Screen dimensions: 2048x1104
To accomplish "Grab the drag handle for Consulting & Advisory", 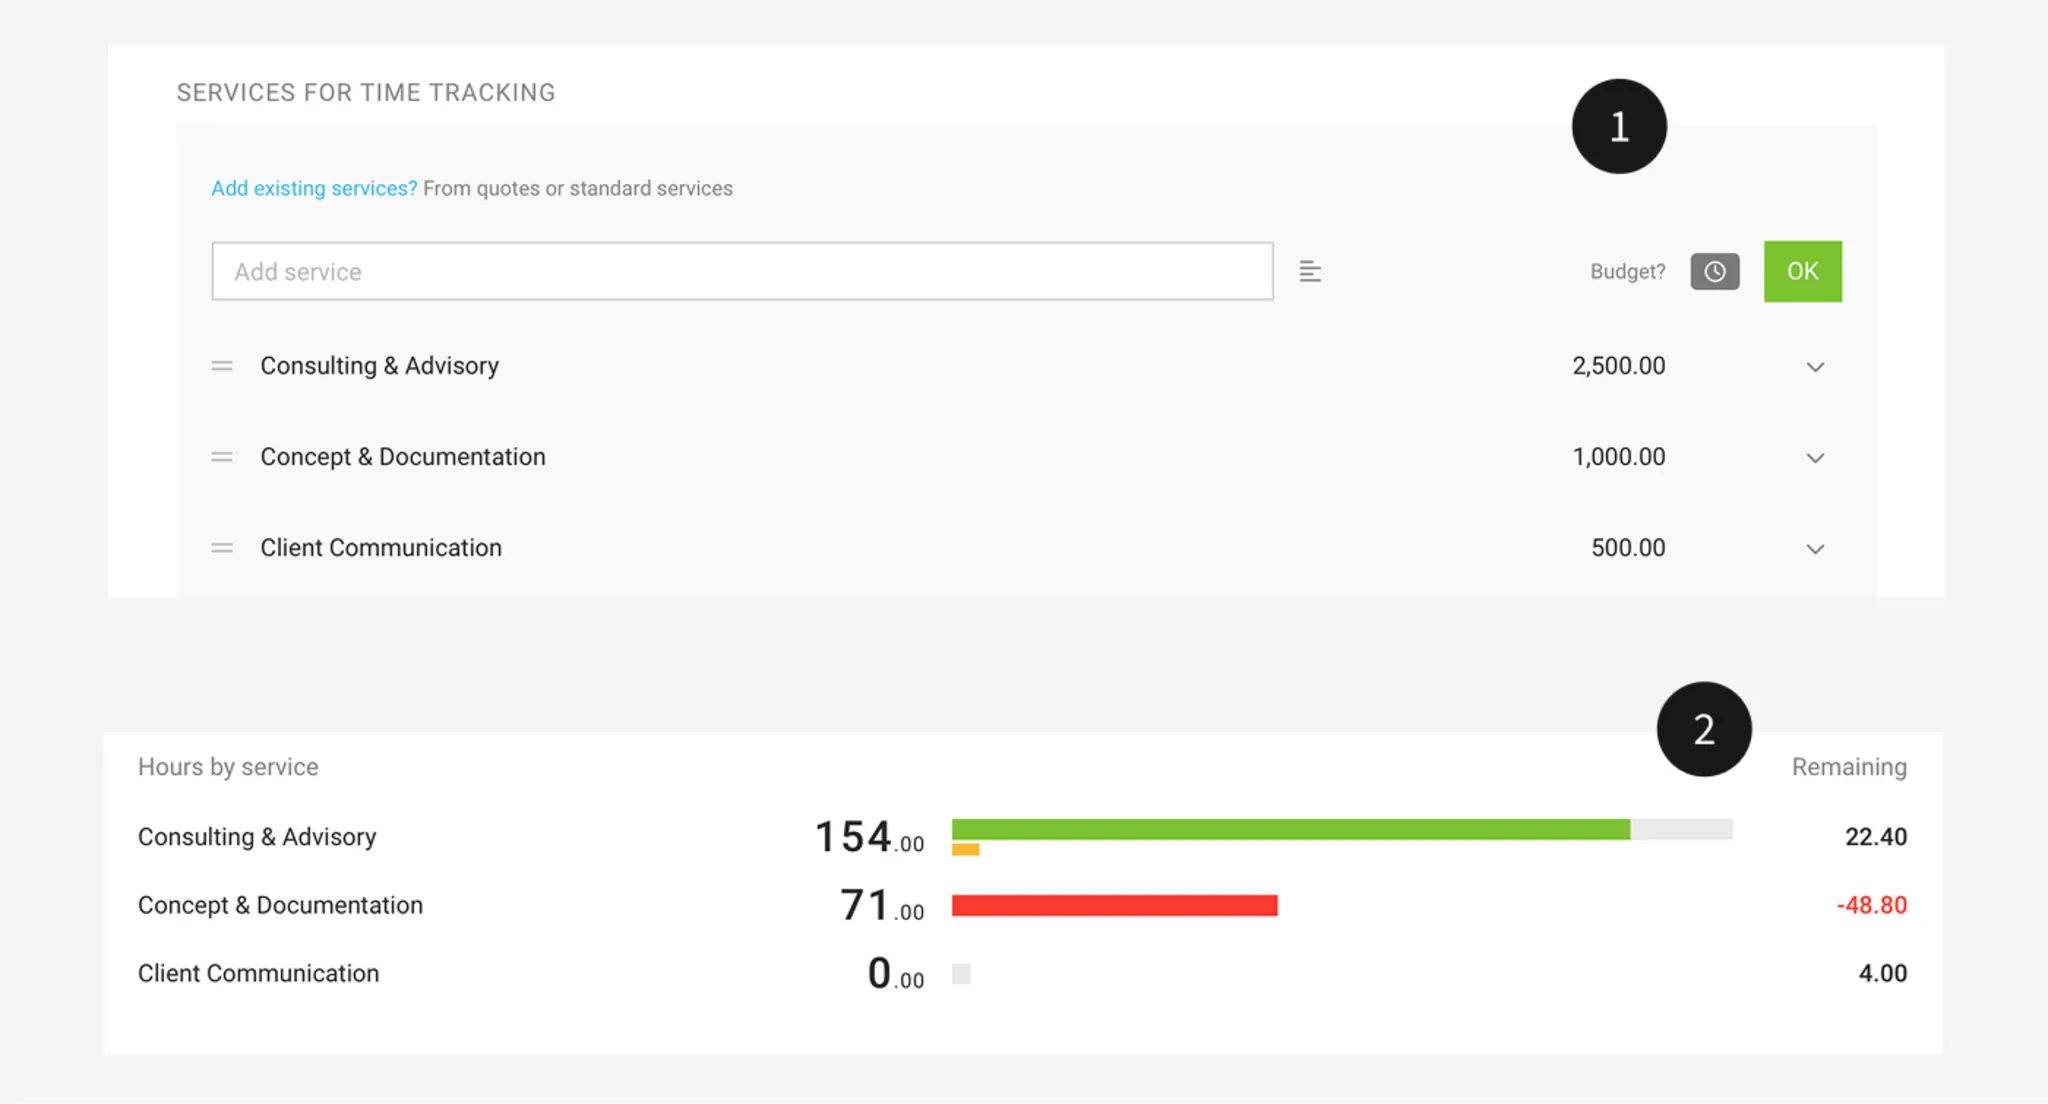I will coord(222,366).
